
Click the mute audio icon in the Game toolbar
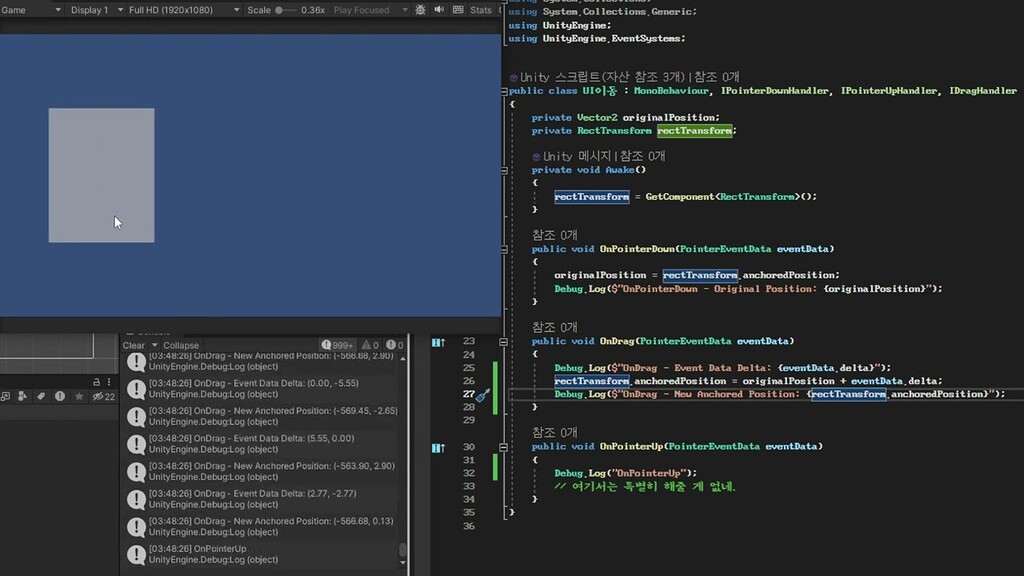[x=439, y=9]
